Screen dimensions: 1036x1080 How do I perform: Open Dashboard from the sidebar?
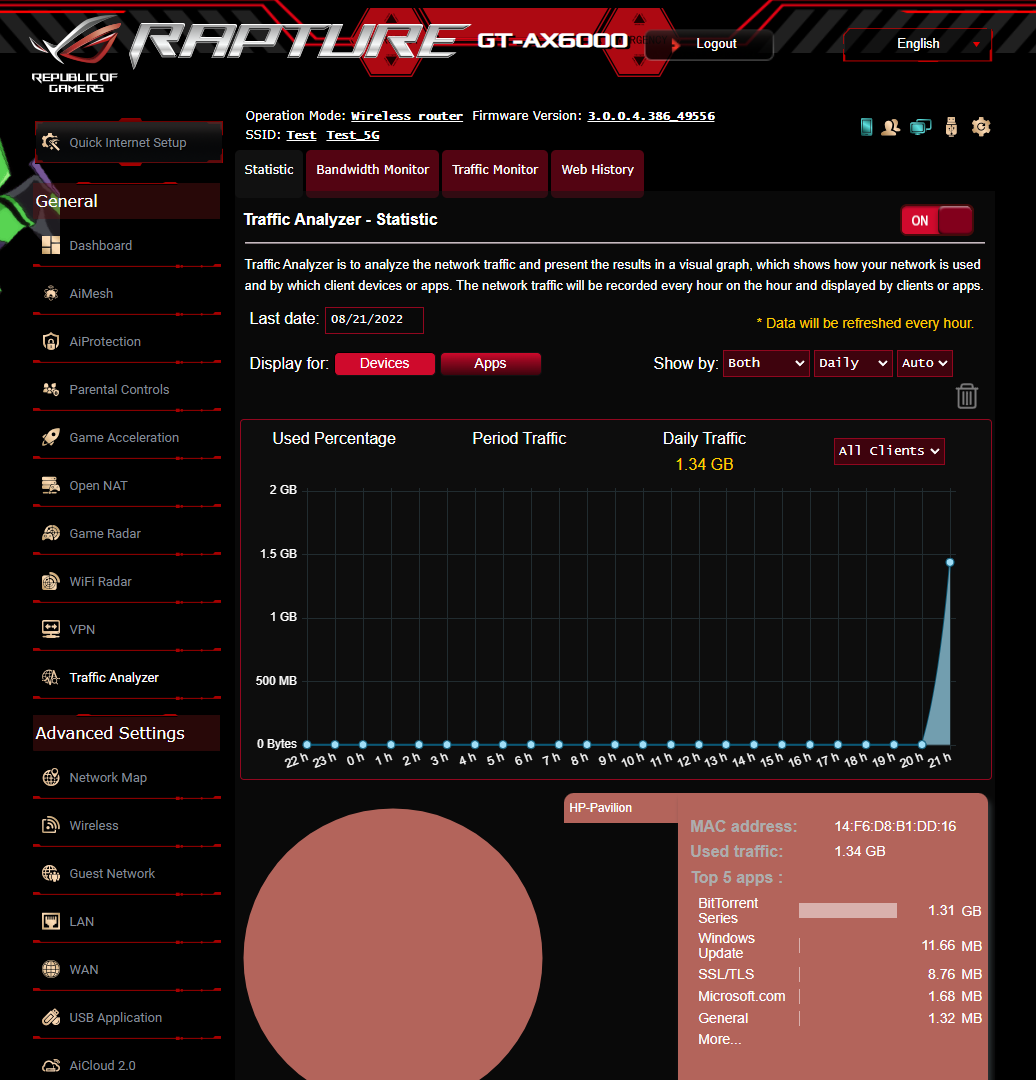point(101,245)
